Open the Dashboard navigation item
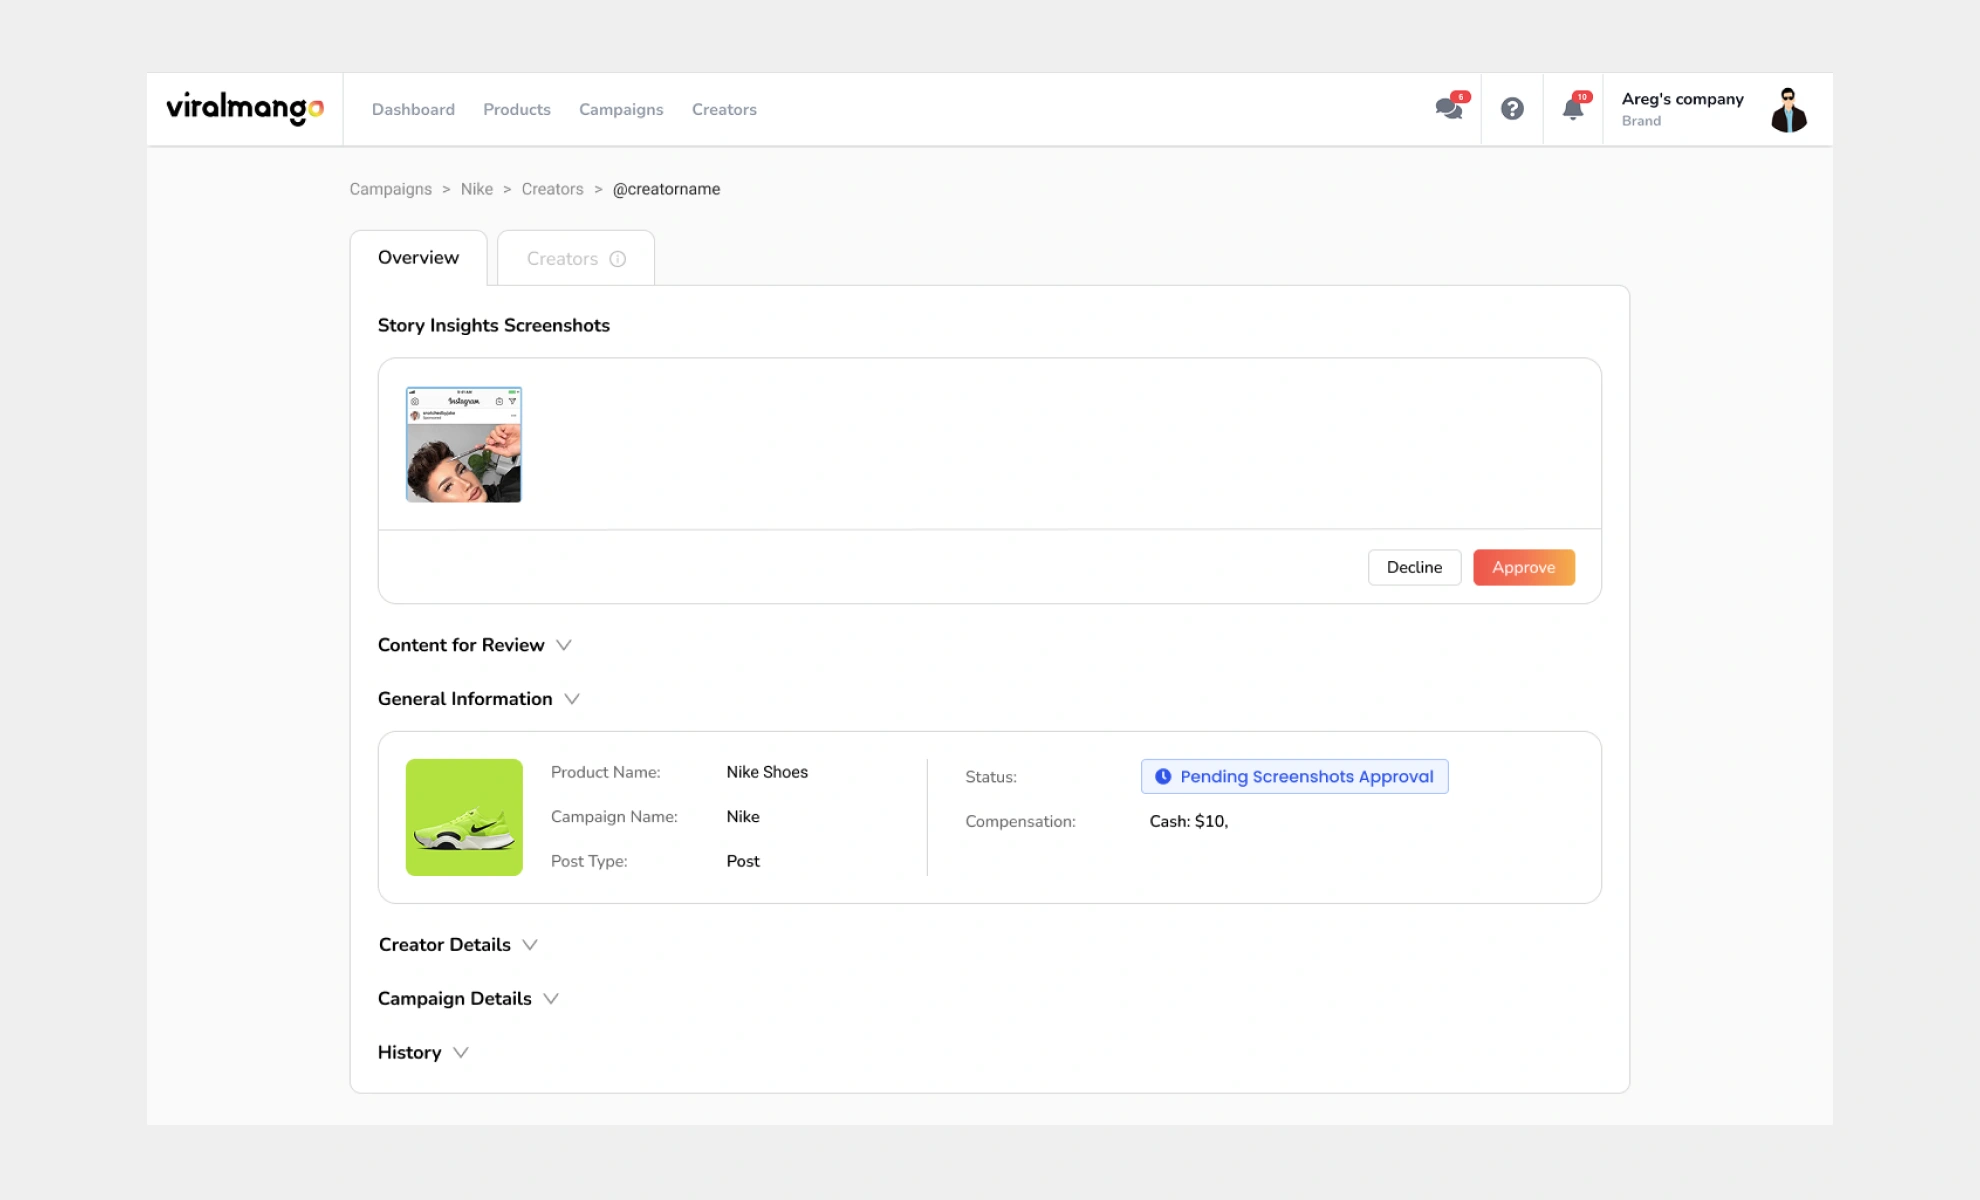This screenshot has height=1200, width=1980. click(413, 109)
